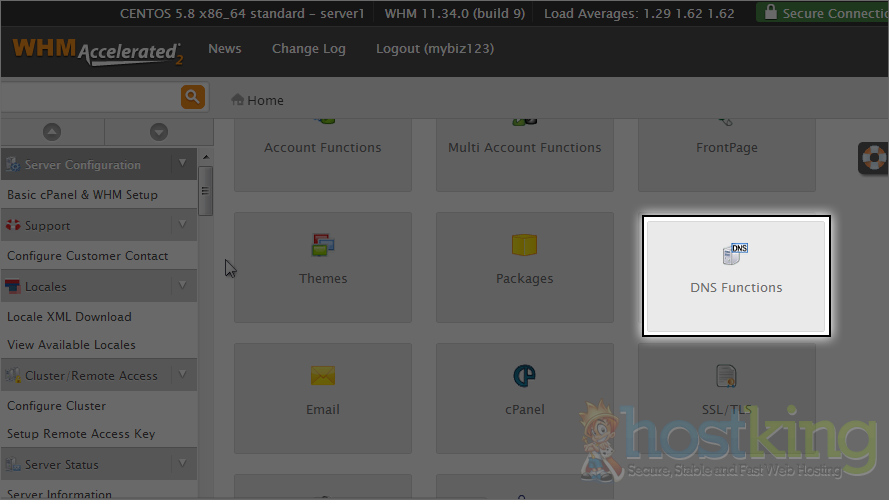Image resolution: width=889 pixels, height=500 pixels.
Task: Click the lifebuoy help icon
Action: (x=874, y=158)
